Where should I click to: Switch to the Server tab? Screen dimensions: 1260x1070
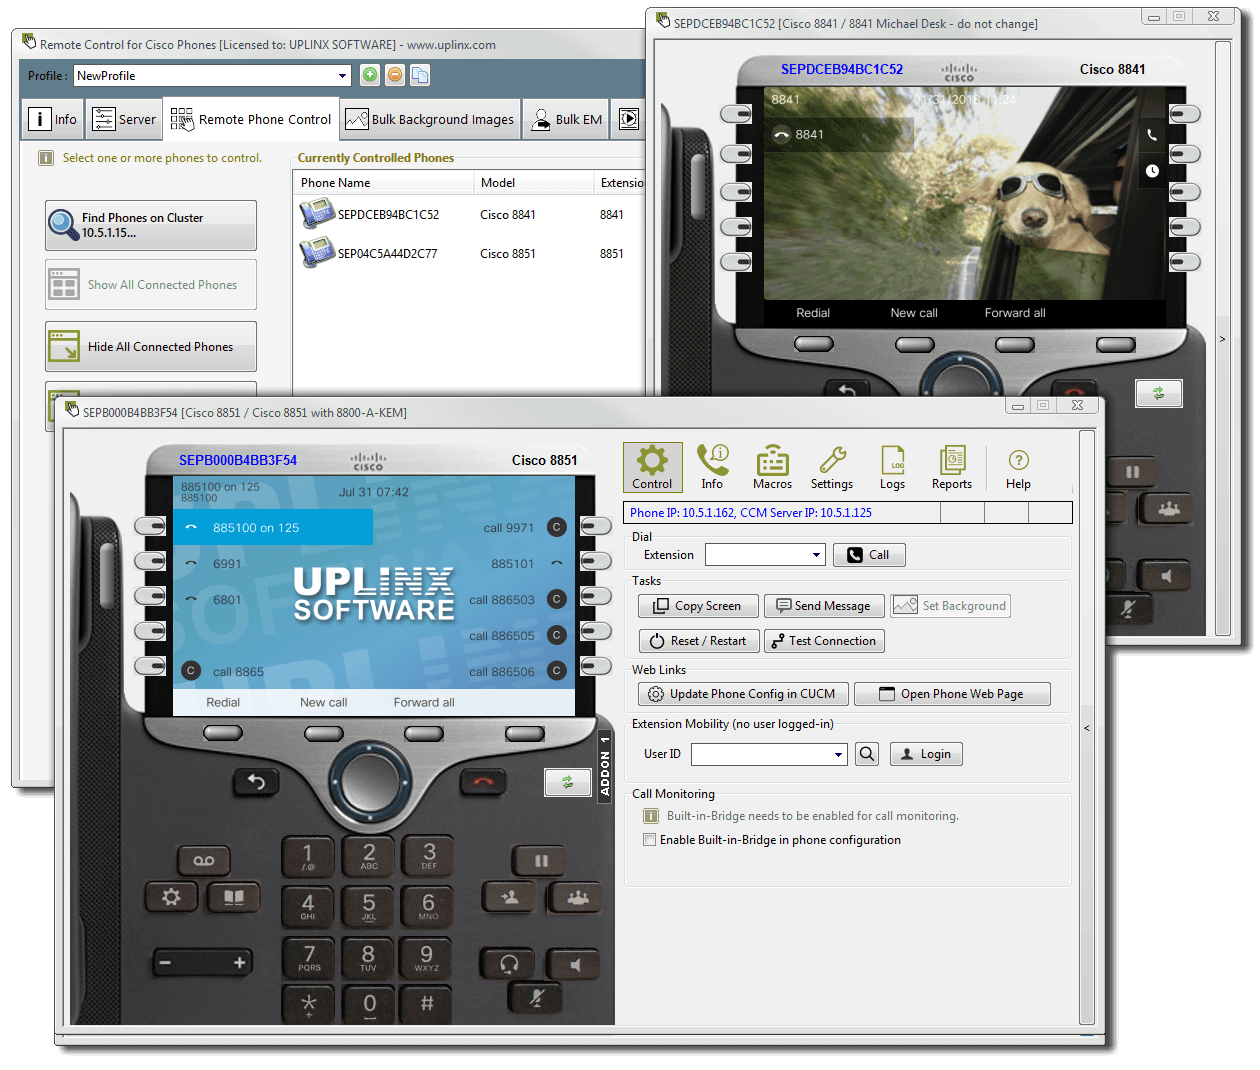pos(125,119)
